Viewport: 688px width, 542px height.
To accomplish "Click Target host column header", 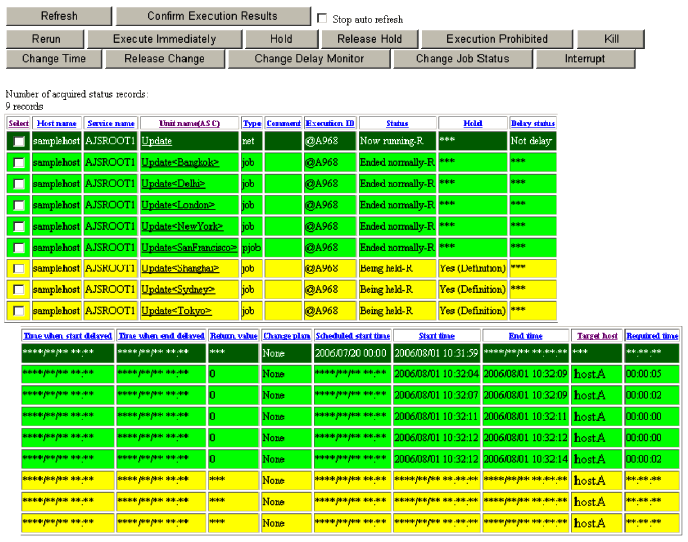I will click(596, 336).
